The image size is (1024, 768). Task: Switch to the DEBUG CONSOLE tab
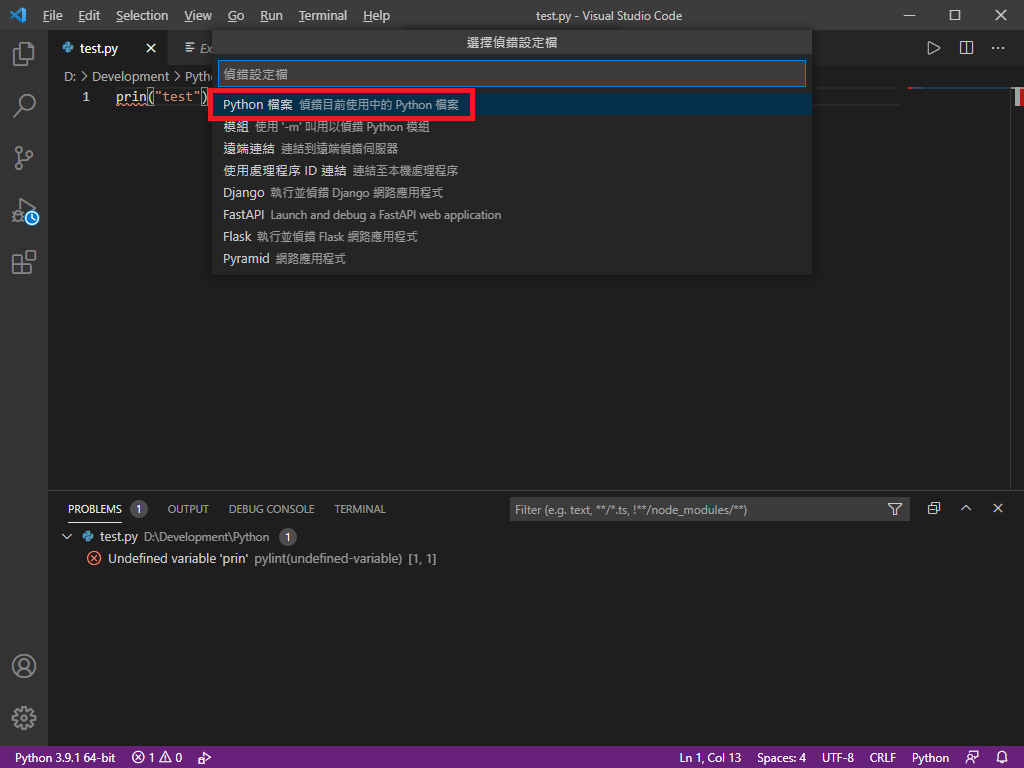point(271,509)
